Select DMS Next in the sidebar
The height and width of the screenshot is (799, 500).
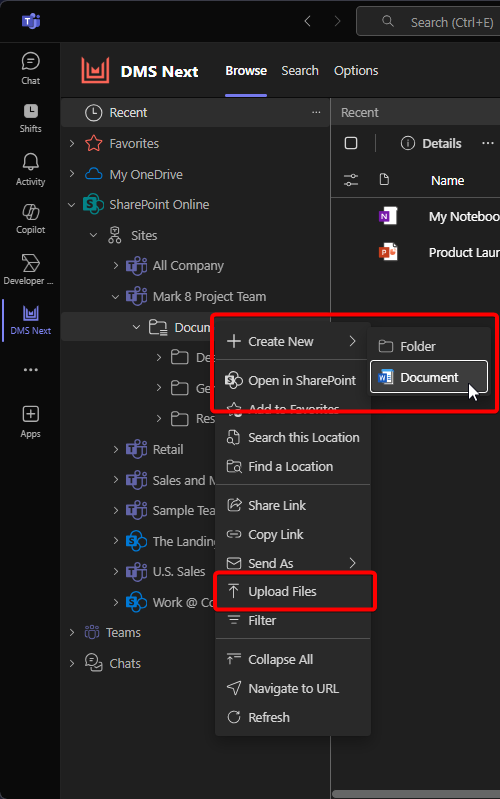click(31, 319)
